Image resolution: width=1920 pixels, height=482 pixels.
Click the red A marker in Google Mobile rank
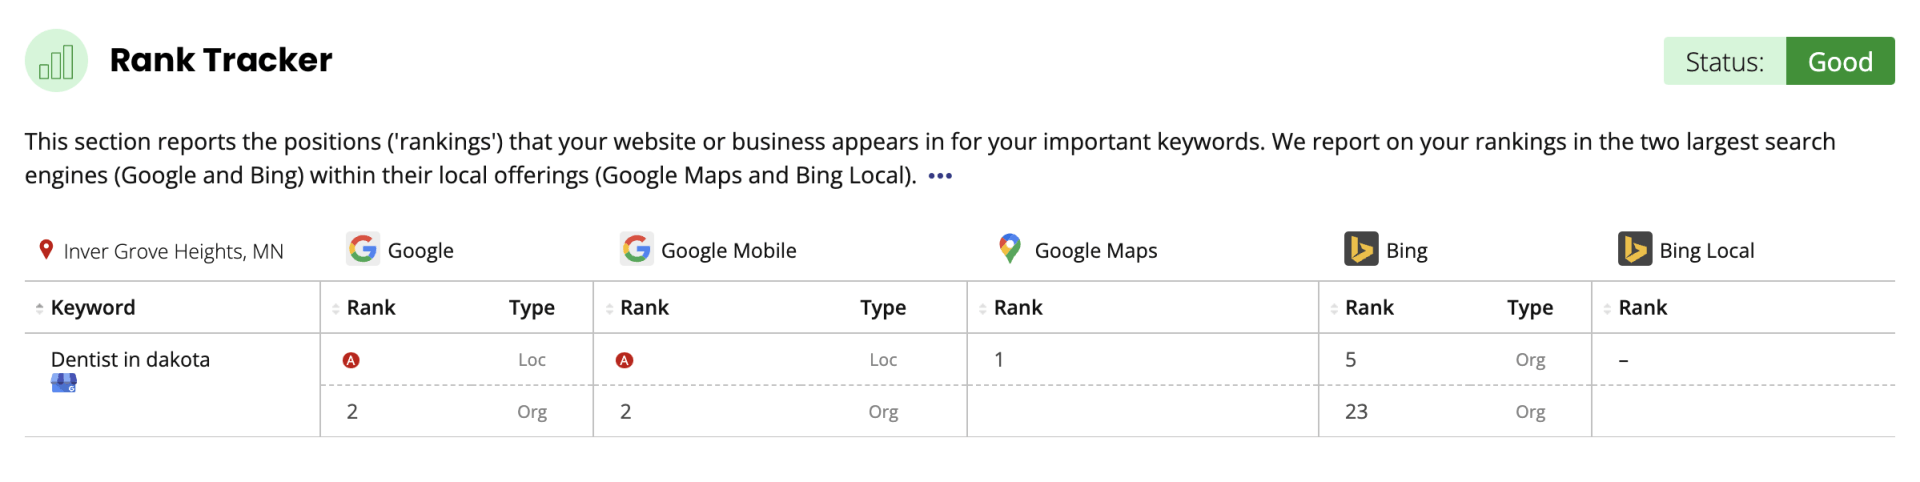pyautogui.click(x=625, y=360)
